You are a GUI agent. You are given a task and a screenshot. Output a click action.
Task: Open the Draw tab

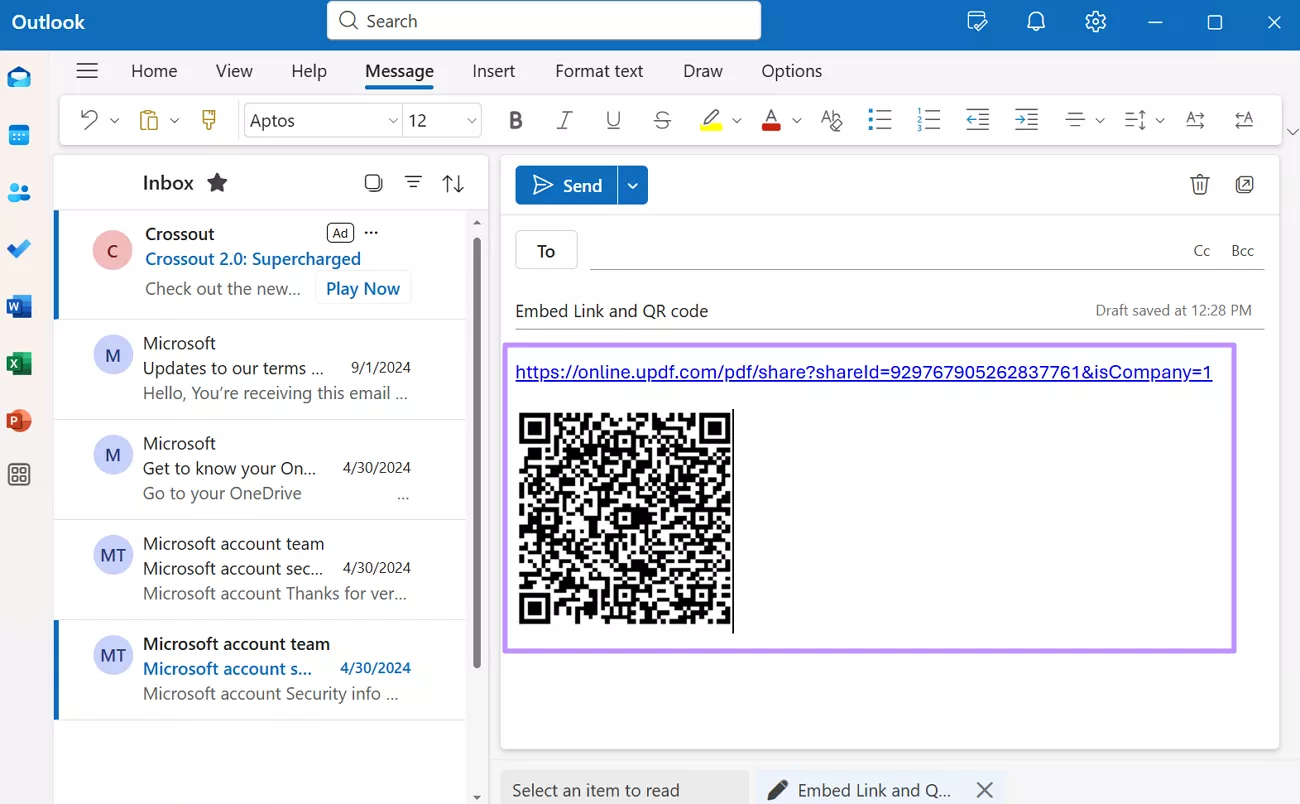point(702,71)
